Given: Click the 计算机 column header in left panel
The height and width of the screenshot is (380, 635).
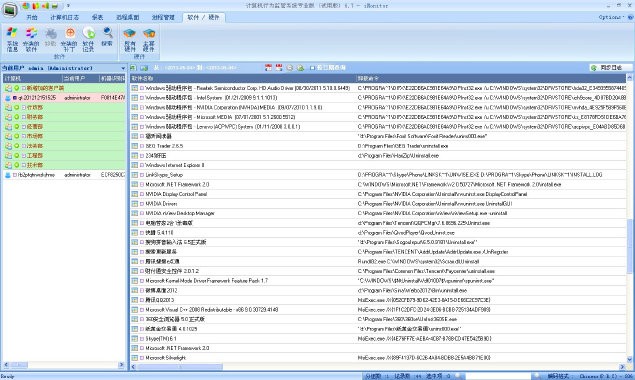Looking at the screenshot, I should tap(32, 78).
